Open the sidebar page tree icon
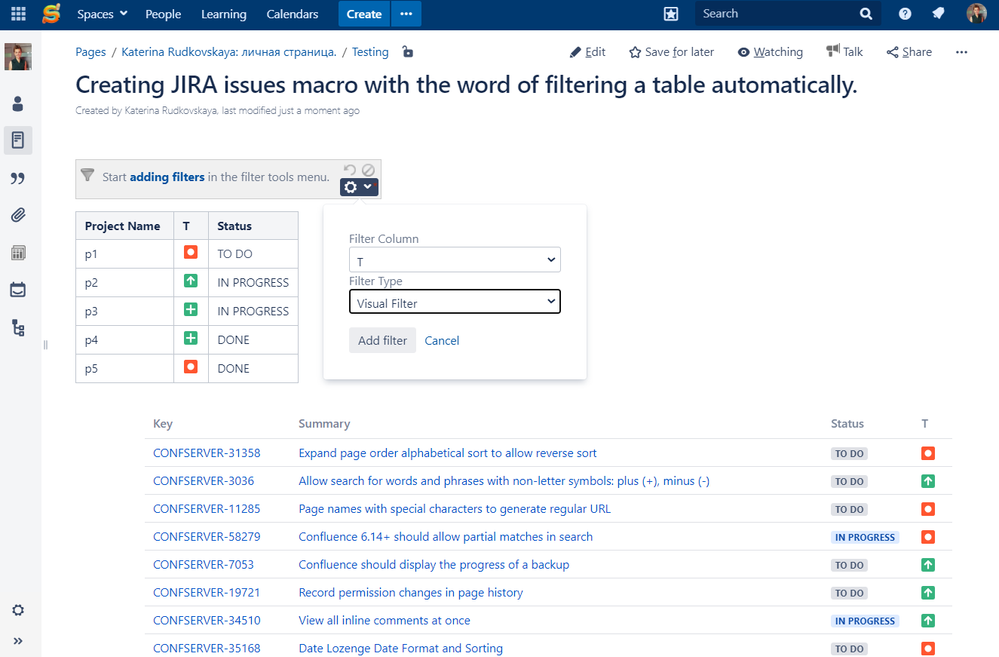This screenshot has height=657, width=999. point(18,328)
